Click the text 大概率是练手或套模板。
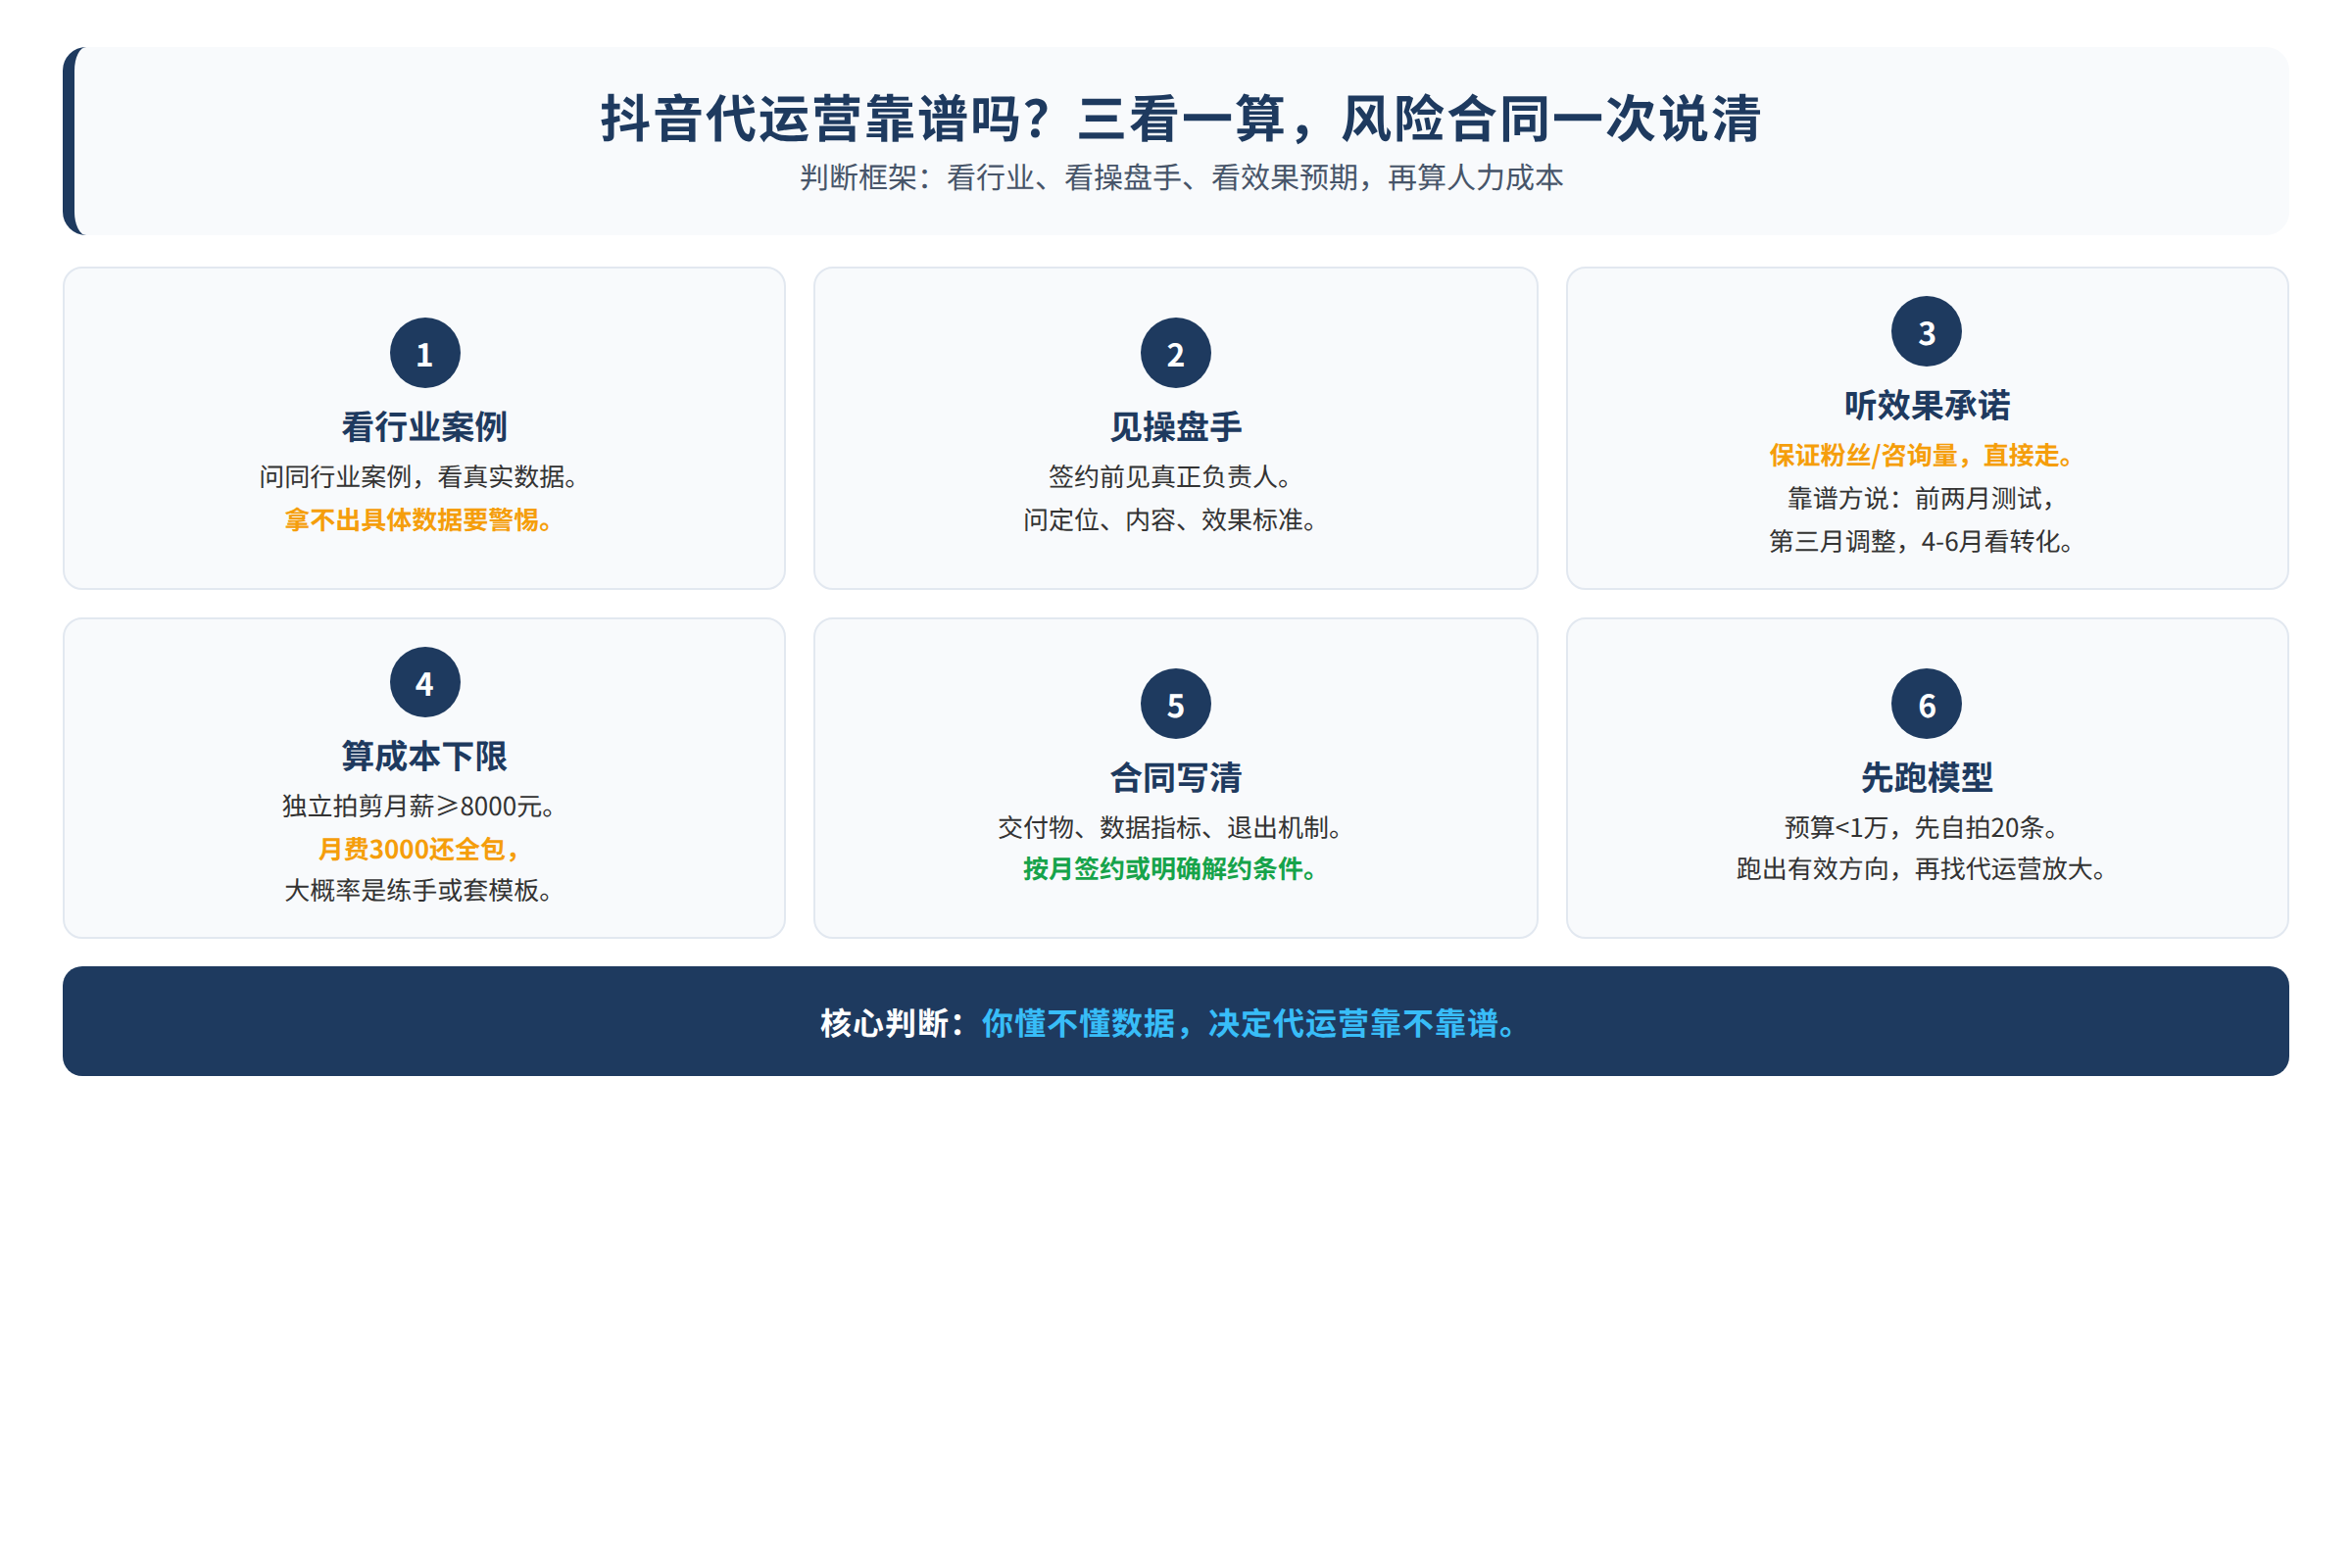This screenshot has width=2352, height=1568. 419,890
